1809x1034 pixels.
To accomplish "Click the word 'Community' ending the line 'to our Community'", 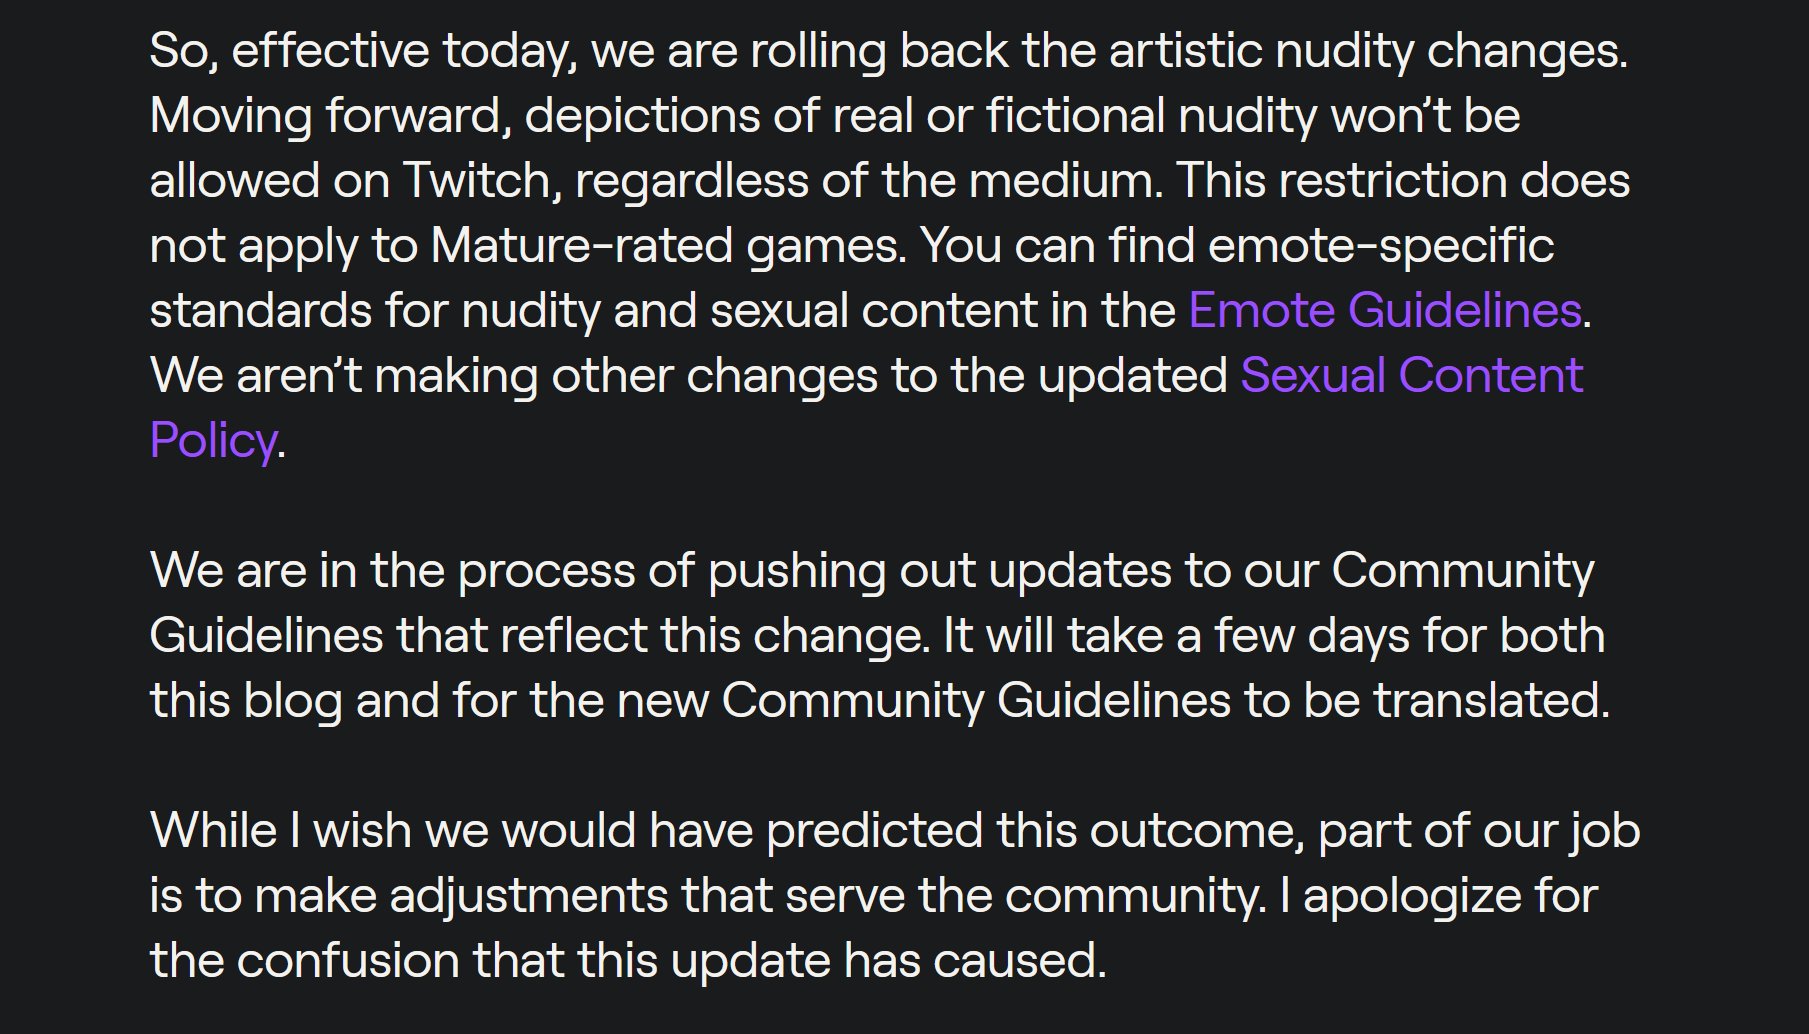I will [x=1463, y=570].
